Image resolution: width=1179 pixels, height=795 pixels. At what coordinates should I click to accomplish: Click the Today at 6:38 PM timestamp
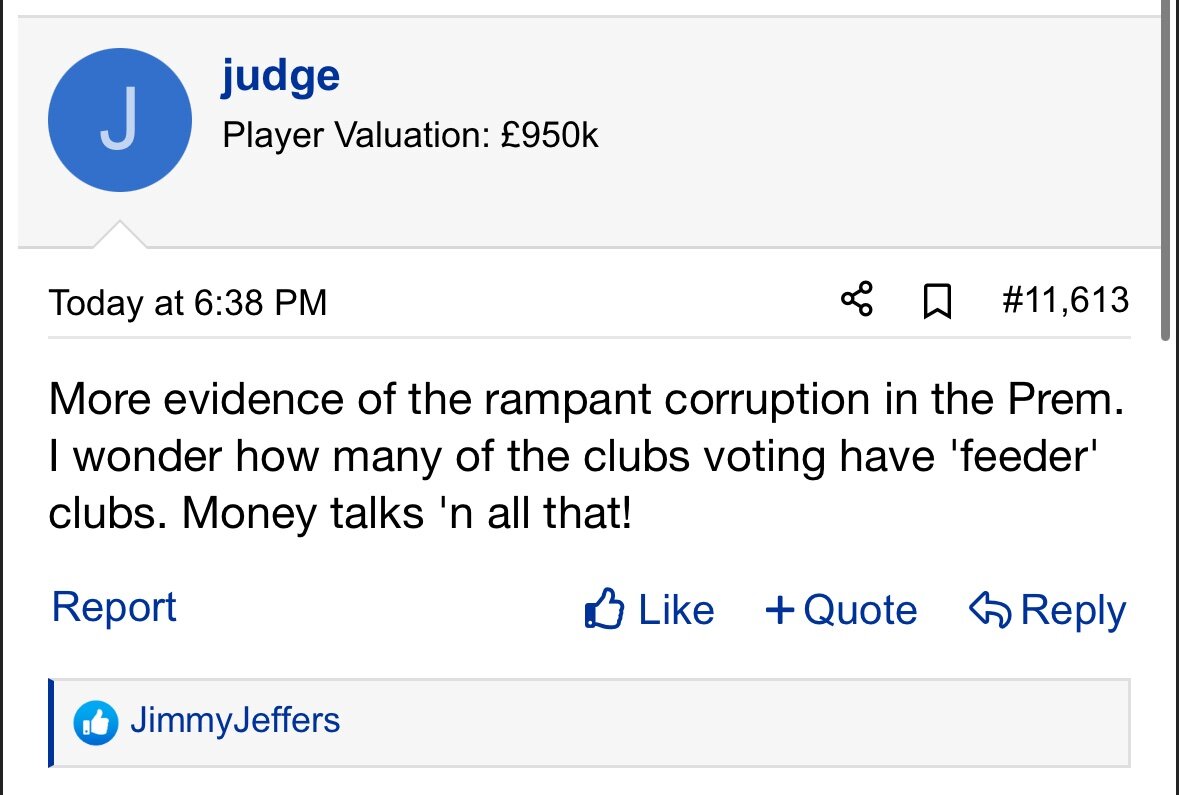pos(188,302)
